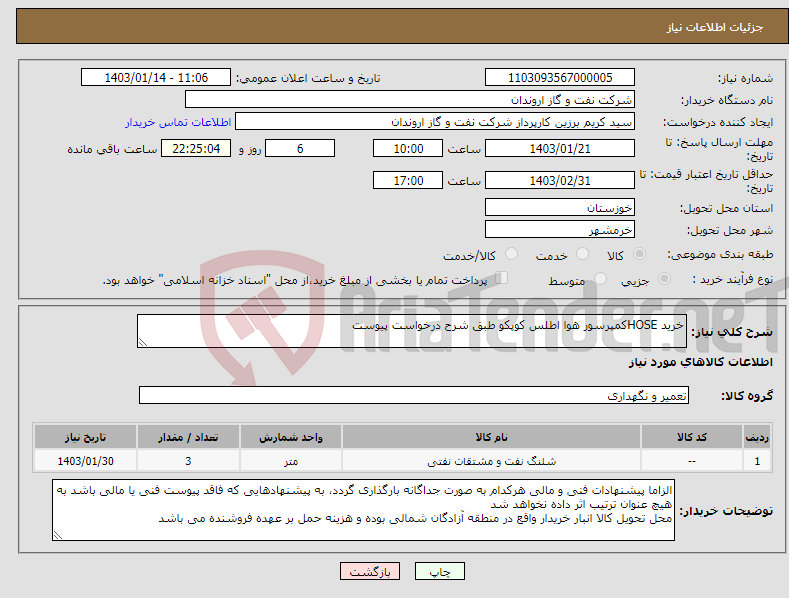The image size is (789, 598).
Task: Click the unit cell متر
Action: point(291,461)
